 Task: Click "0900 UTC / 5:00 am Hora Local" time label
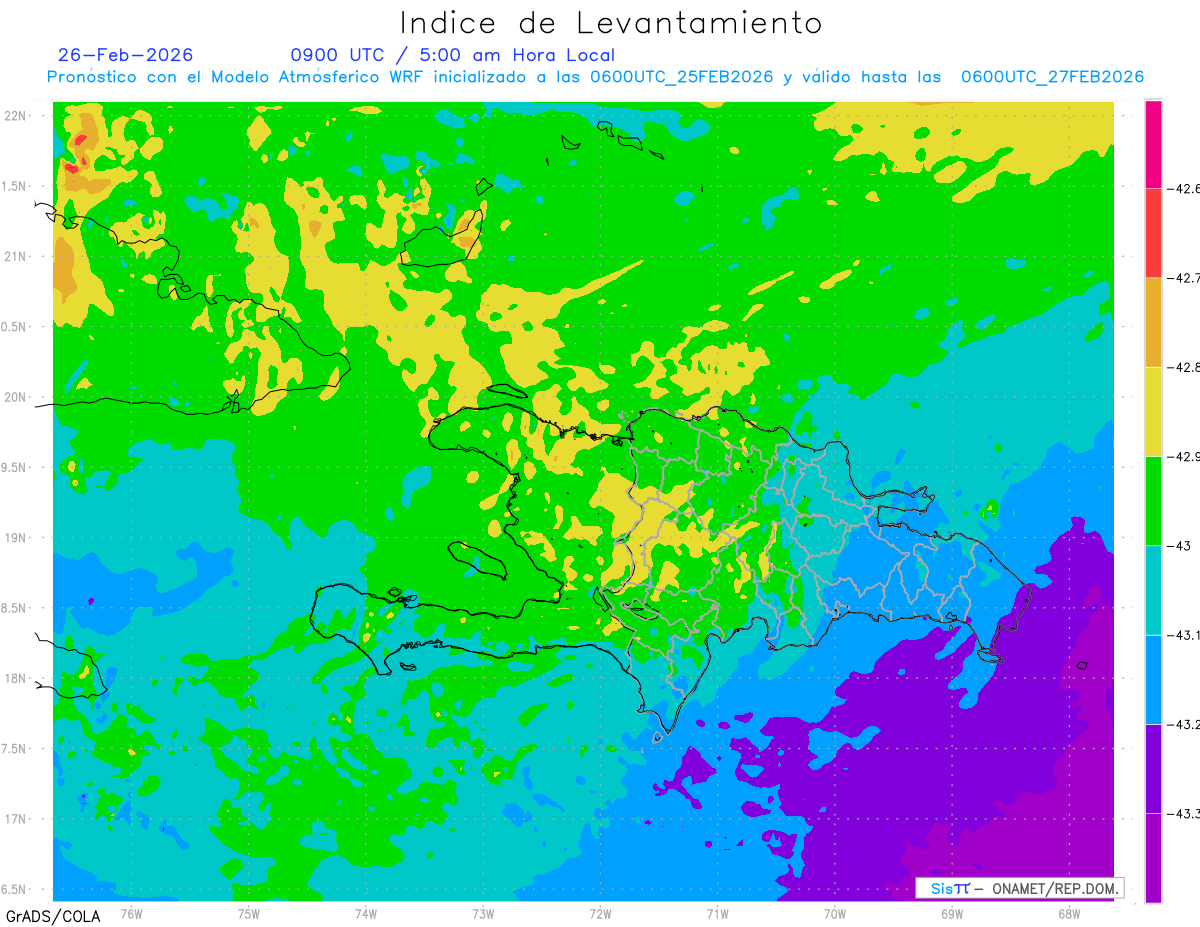point(453,55)
